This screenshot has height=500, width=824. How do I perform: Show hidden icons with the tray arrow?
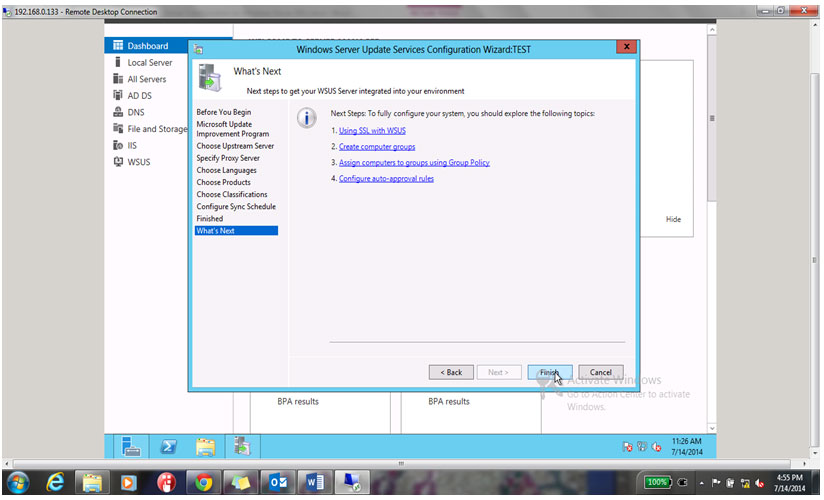(702, 483)
